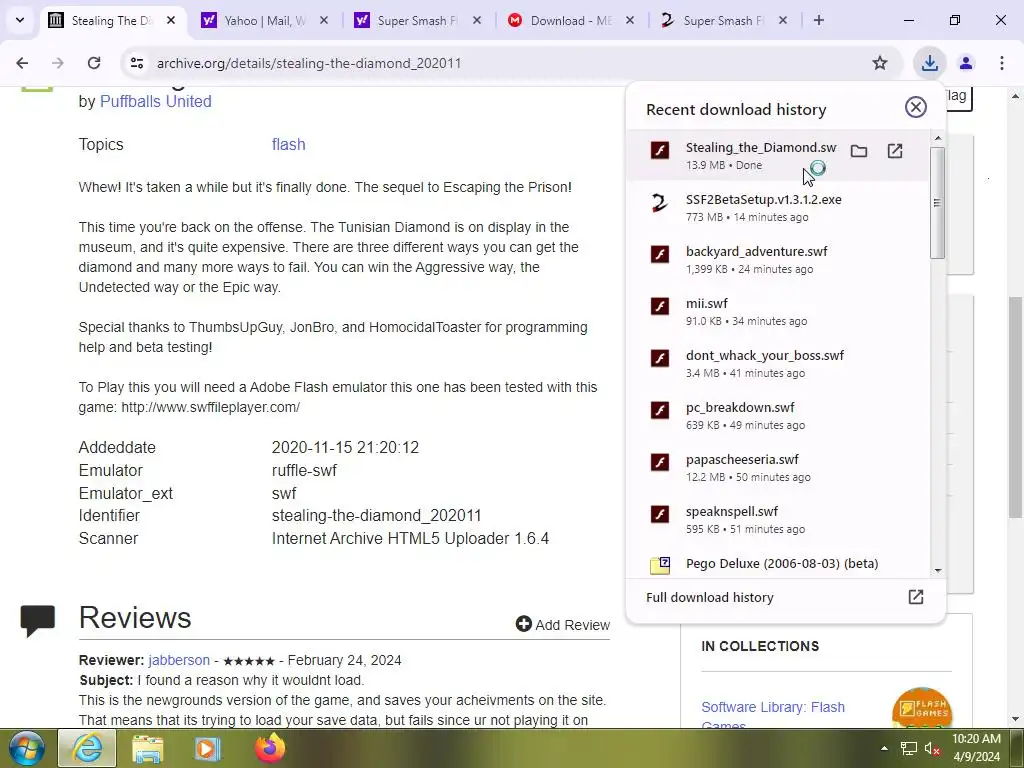Screen dimensions: 1024x768
Task: Click the Reviews speech bubble icon
Action: [x=38, y=620]
